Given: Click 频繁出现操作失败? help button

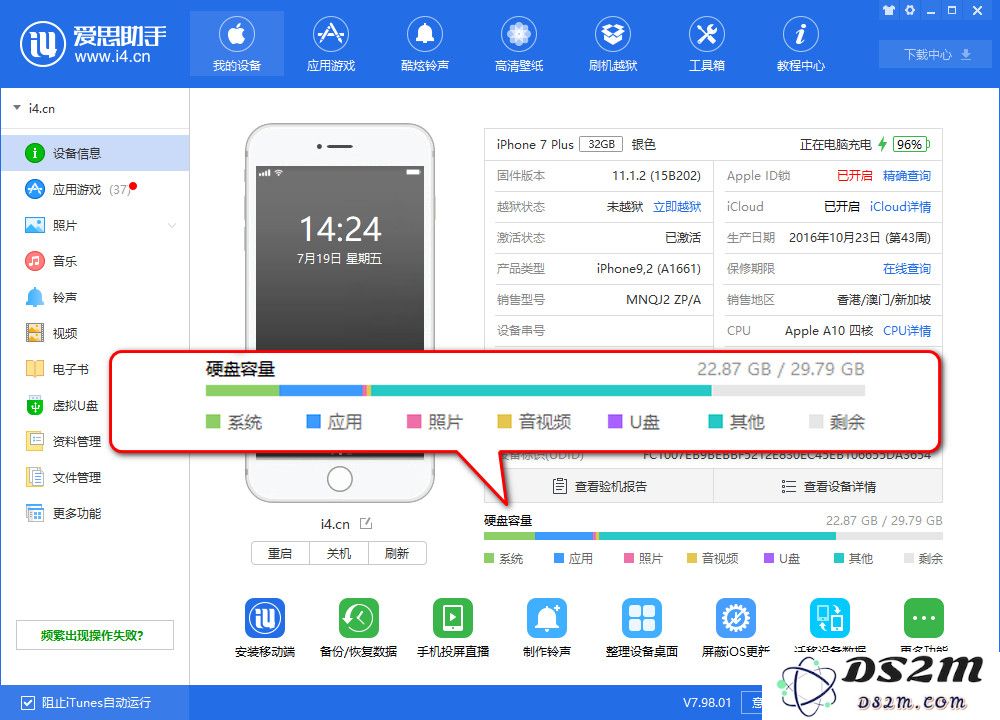Looking at the screenshot, I should [94, 635].
